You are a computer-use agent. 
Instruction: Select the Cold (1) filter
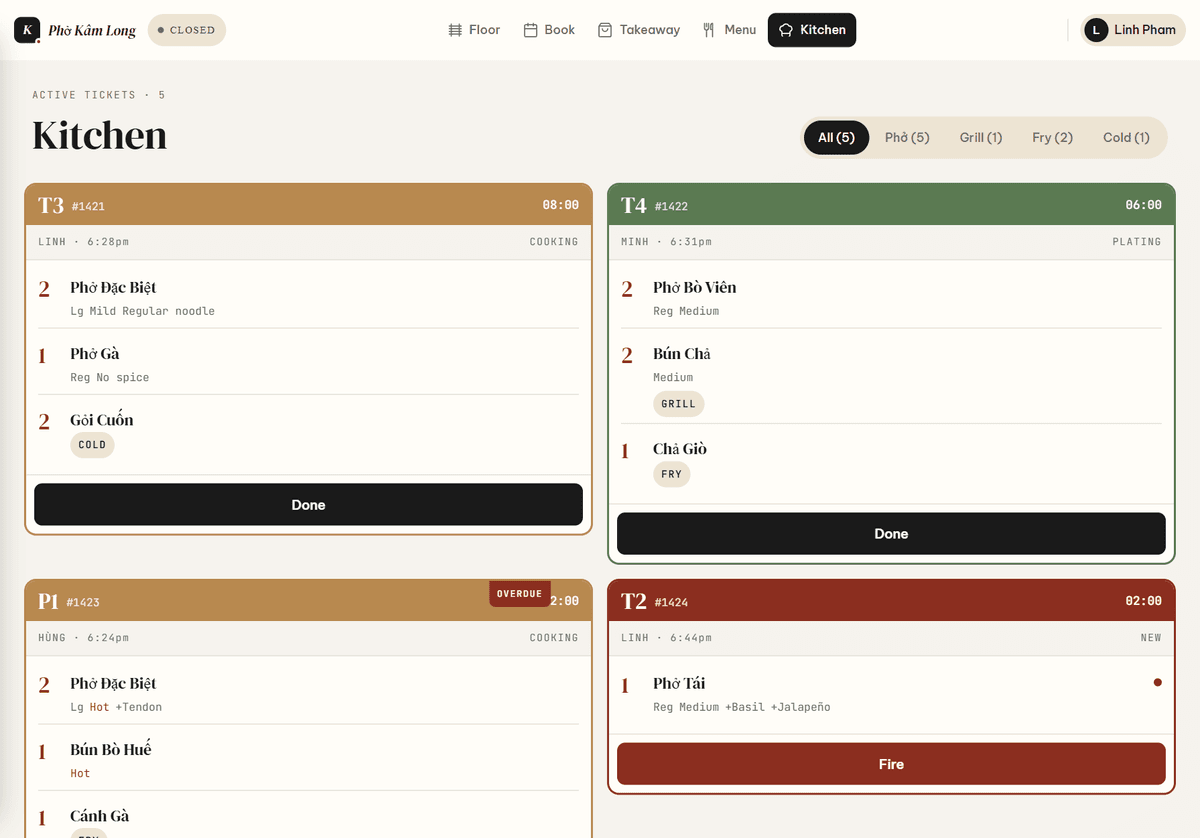click(1126, 138)
